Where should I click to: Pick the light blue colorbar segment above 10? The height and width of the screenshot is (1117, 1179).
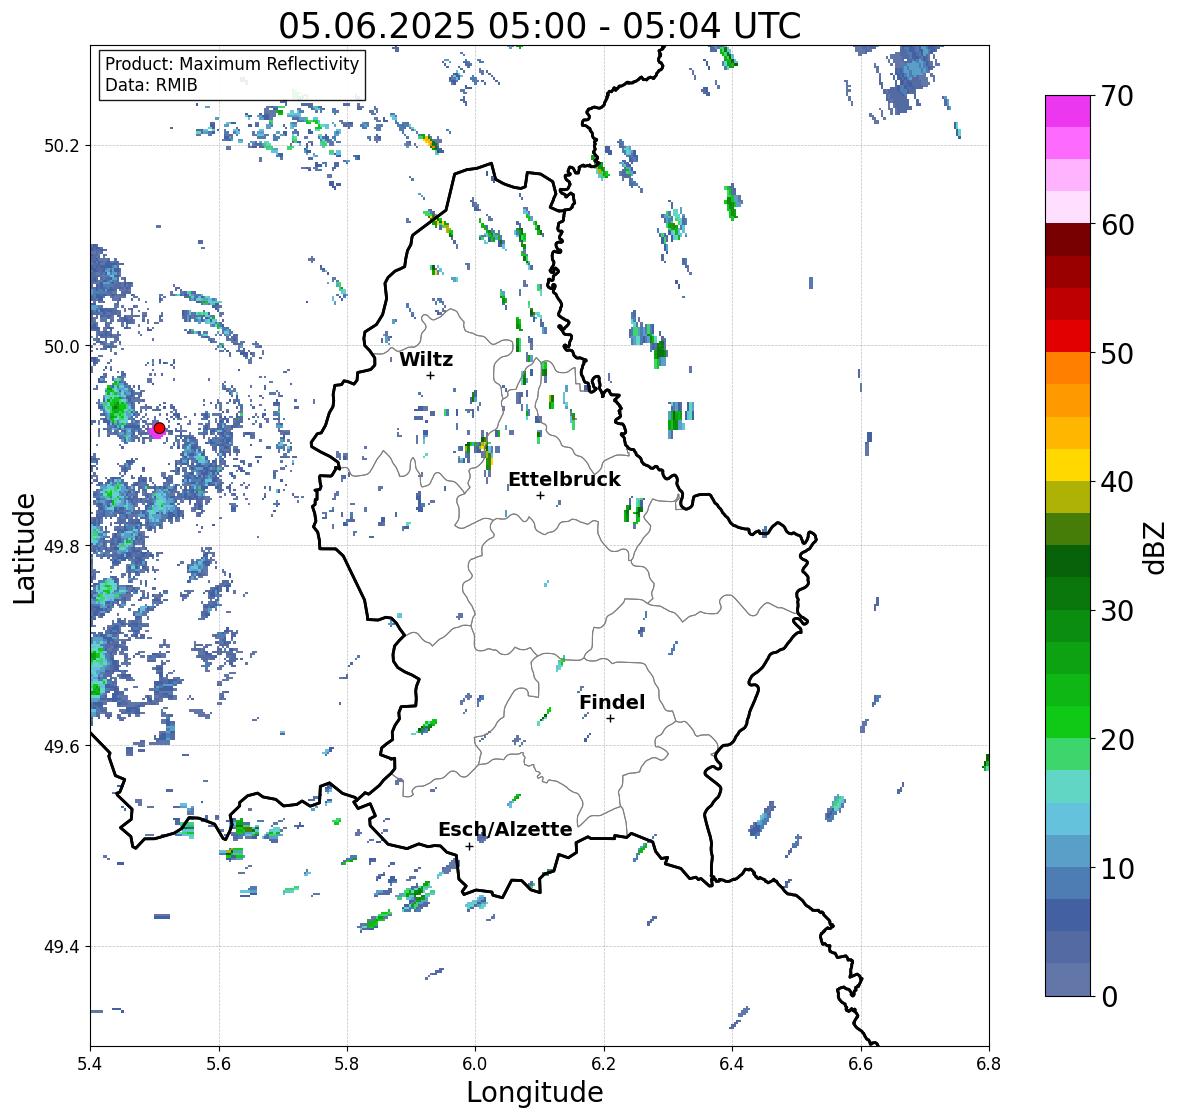1068,851
